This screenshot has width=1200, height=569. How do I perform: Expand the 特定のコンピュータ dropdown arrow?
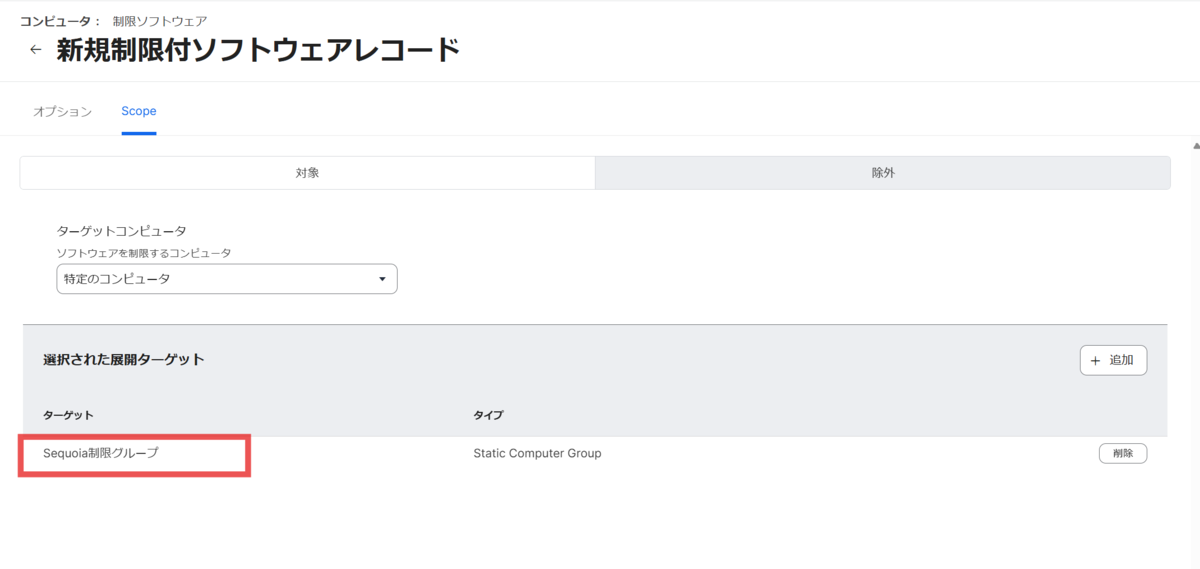(x=382, y=279)
